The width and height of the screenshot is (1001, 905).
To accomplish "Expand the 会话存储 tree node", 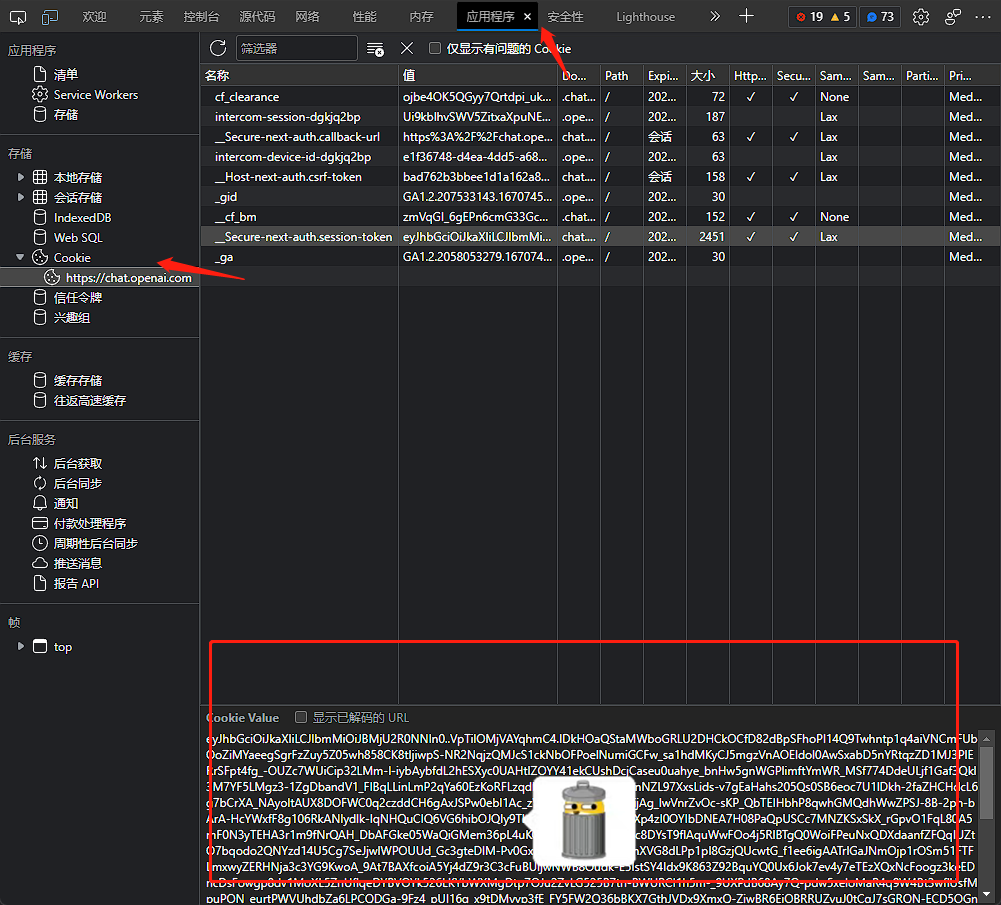I will [x=21, y=197].
